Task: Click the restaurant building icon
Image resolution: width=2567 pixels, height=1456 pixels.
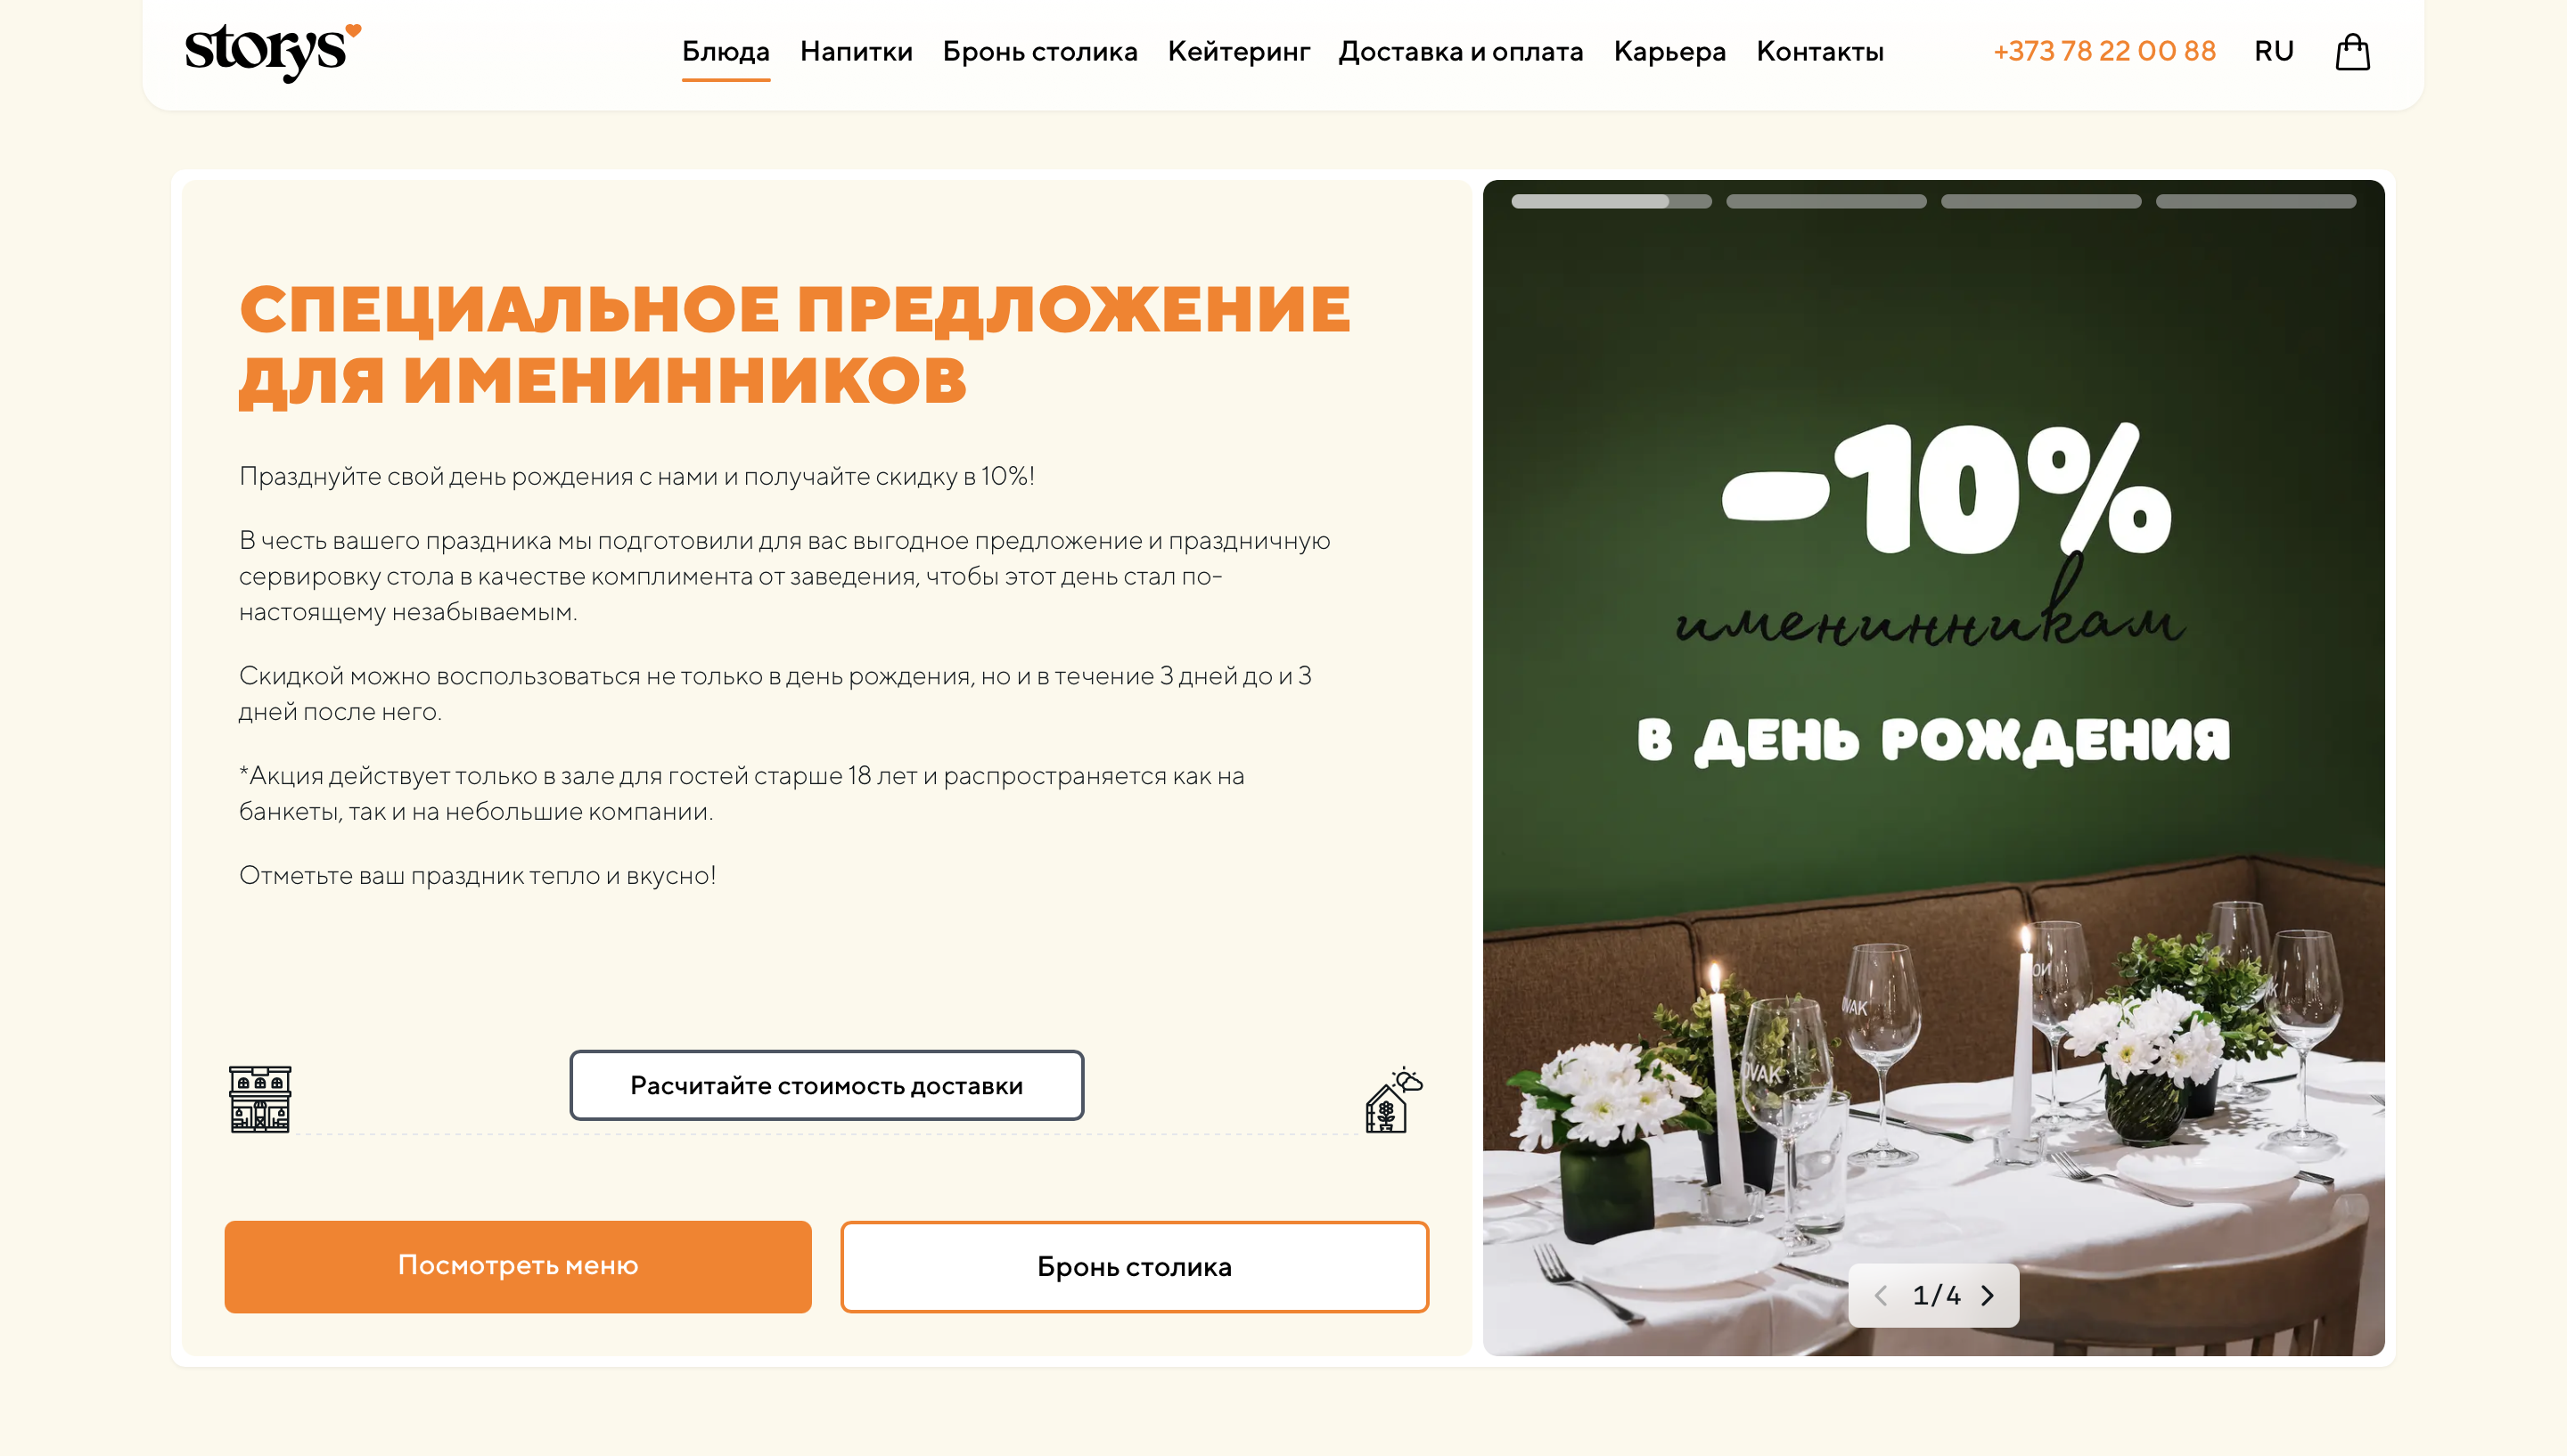Action: tap(260, 1099)
